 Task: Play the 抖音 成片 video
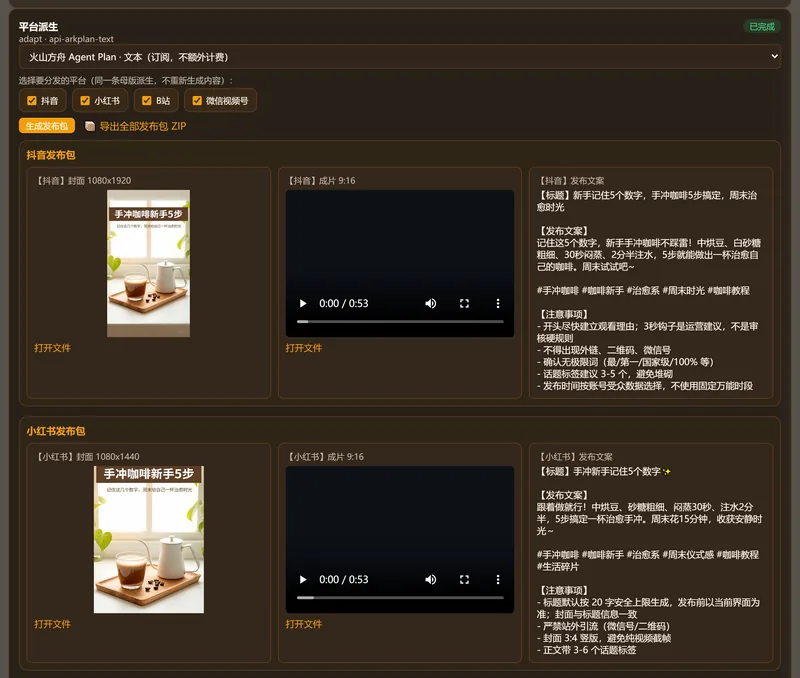point(303,304)
